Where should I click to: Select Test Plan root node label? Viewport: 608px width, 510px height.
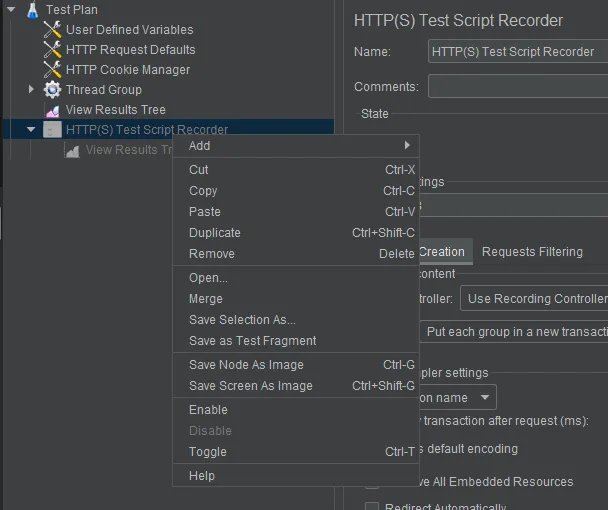point(72,10)
